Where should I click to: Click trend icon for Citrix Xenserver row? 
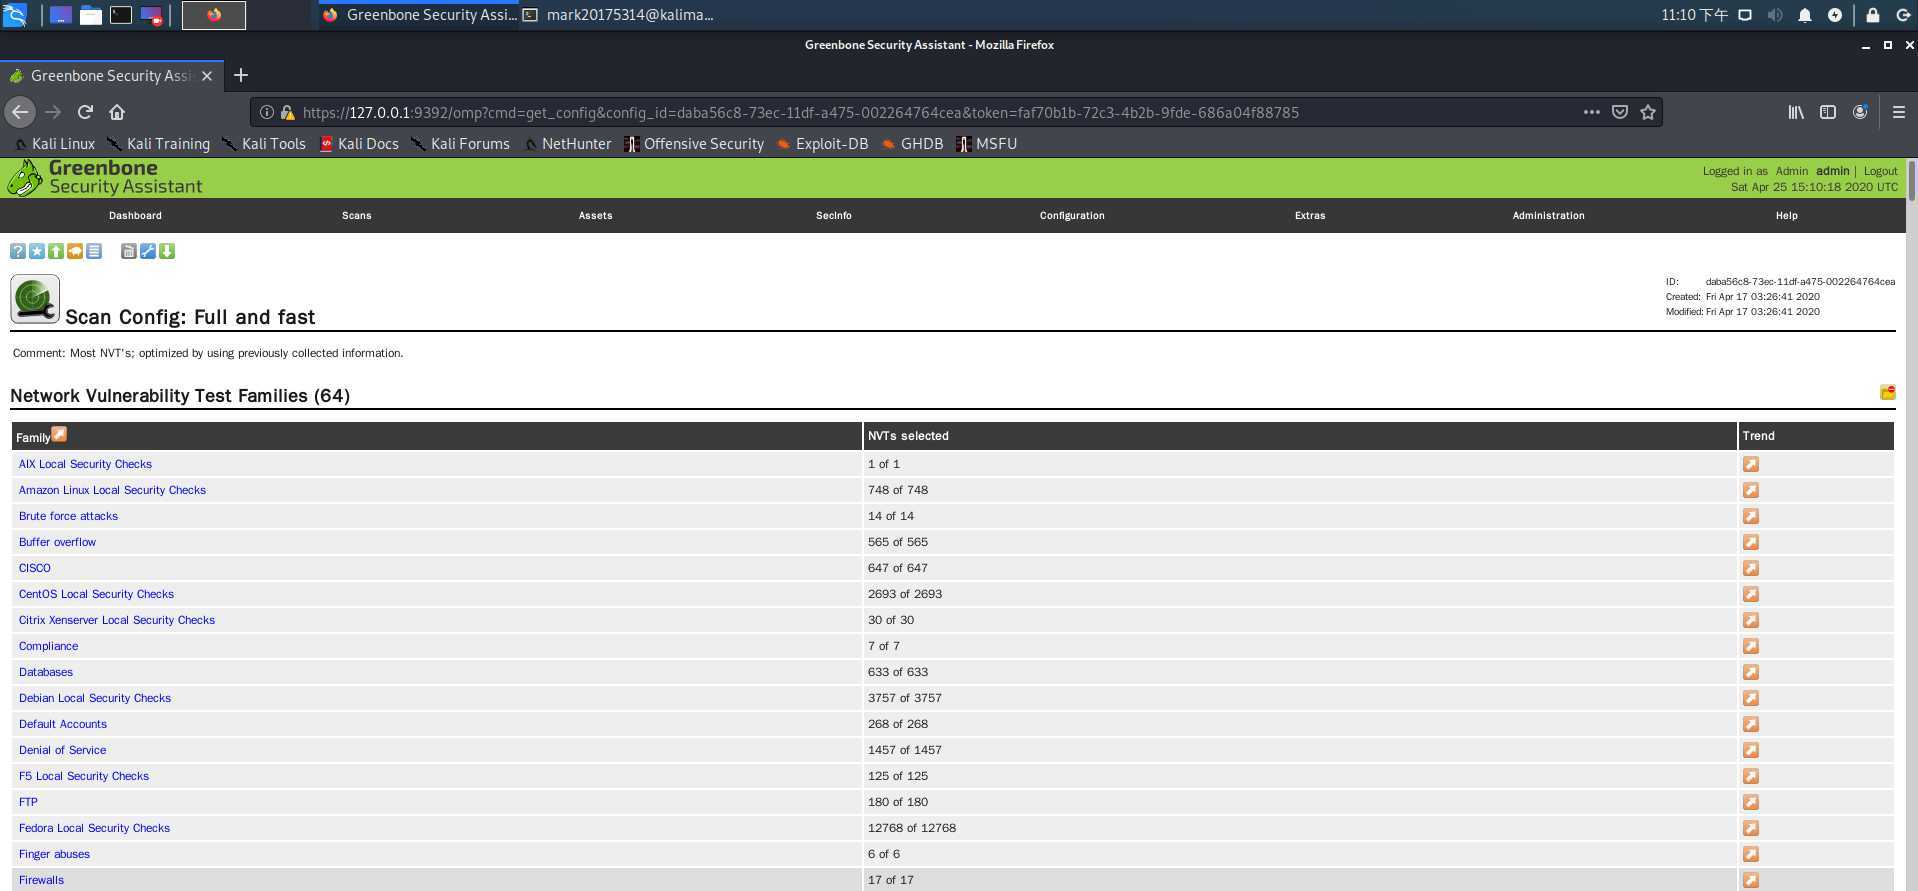tap(1750, 620)
